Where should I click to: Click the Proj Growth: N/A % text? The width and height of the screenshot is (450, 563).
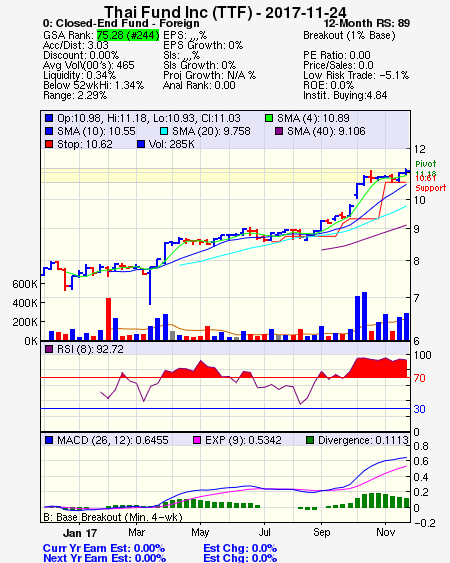209,75
